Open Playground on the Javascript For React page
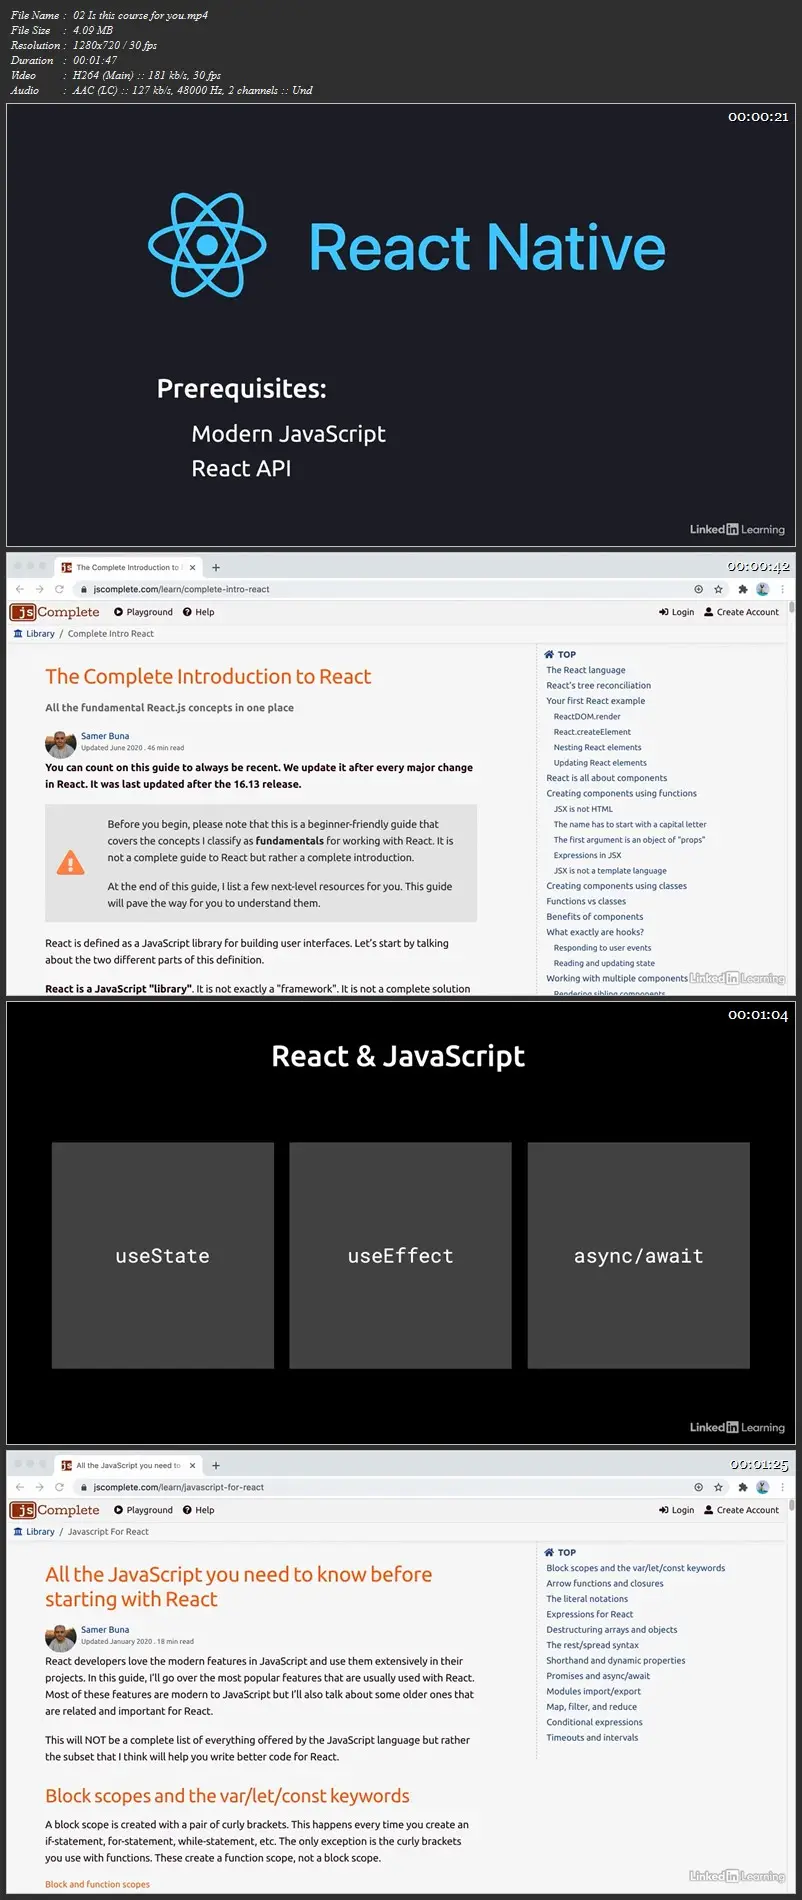This screenshot has width=802, height=1900. click(143, 1510)
